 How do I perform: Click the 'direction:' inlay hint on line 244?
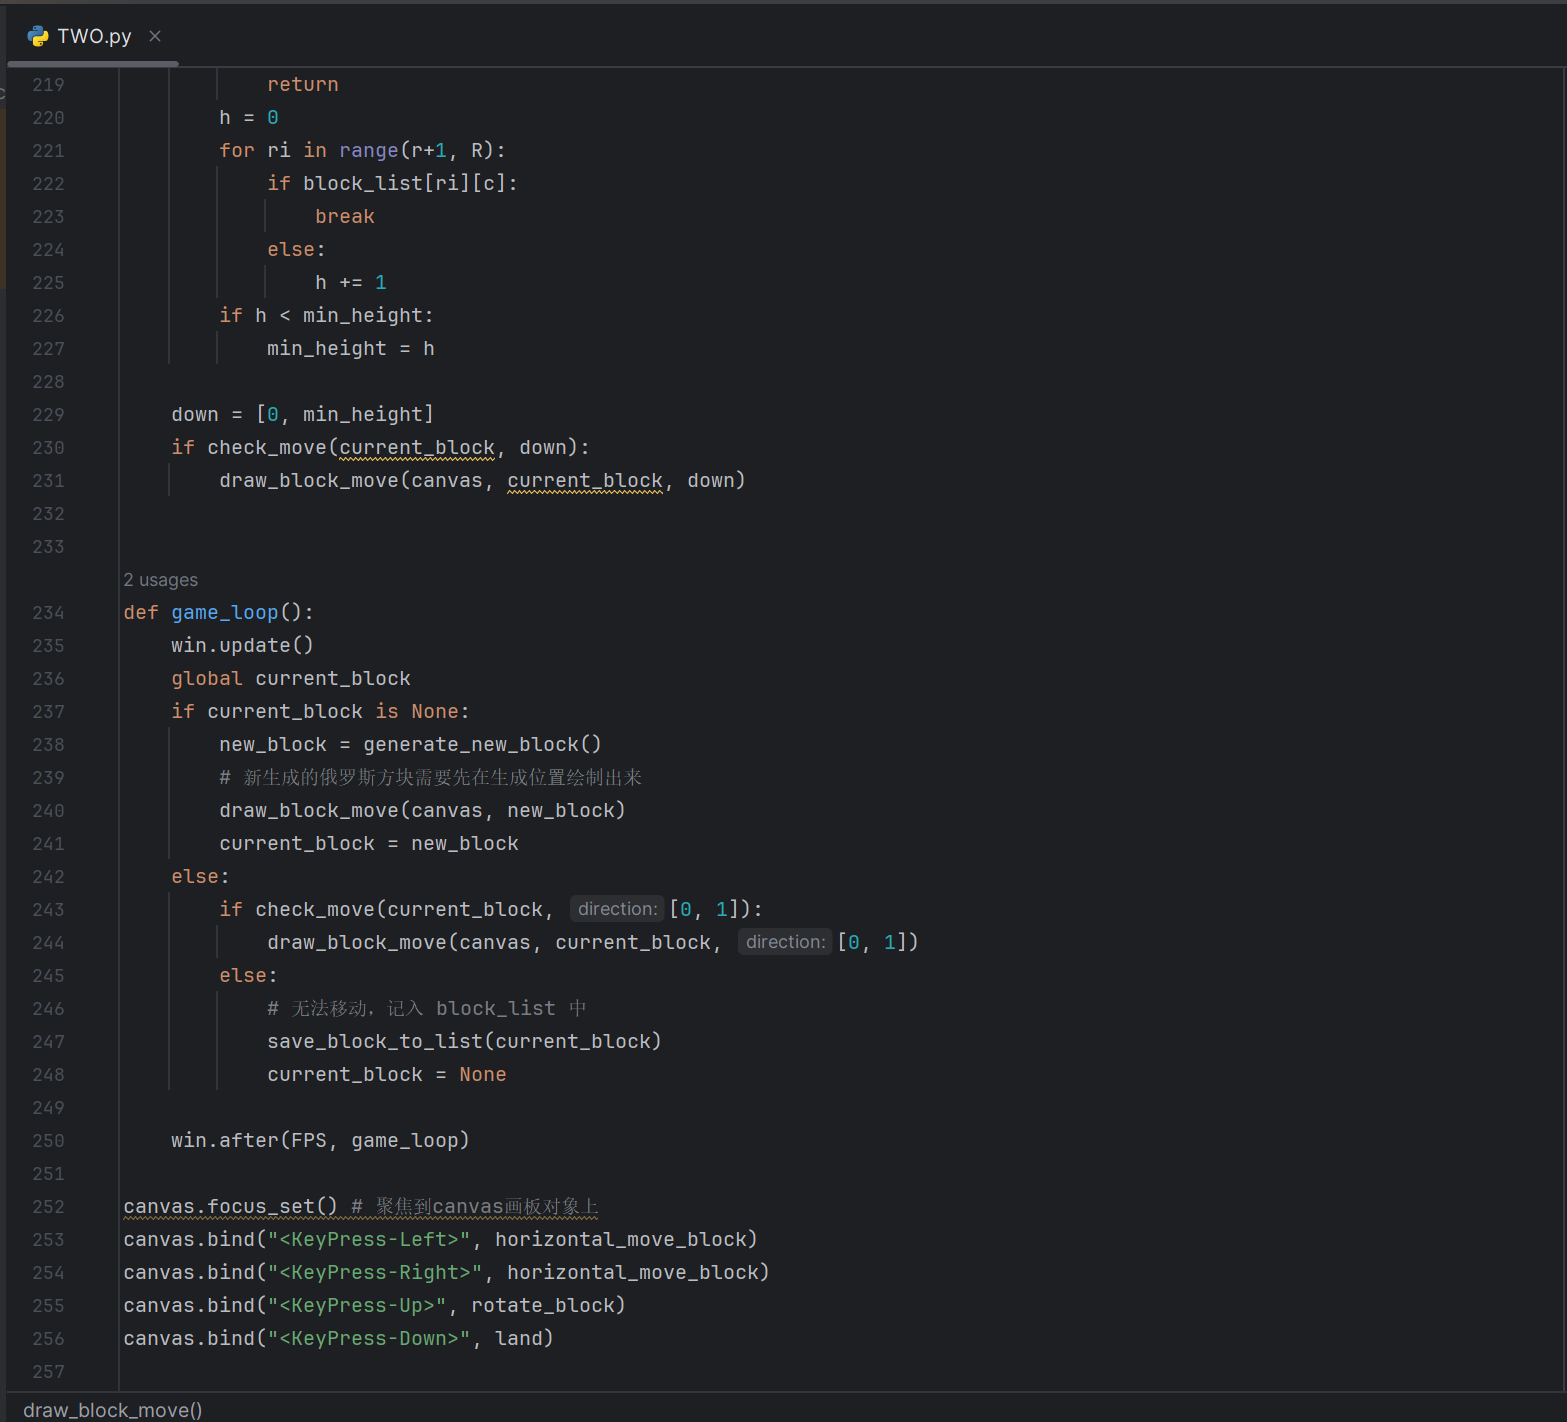pos(785,942)
